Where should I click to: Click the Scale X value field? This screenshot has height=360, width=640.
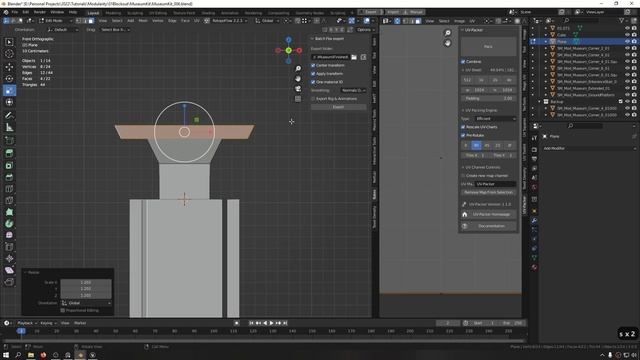pyautogui.click(x=86, y=282)
